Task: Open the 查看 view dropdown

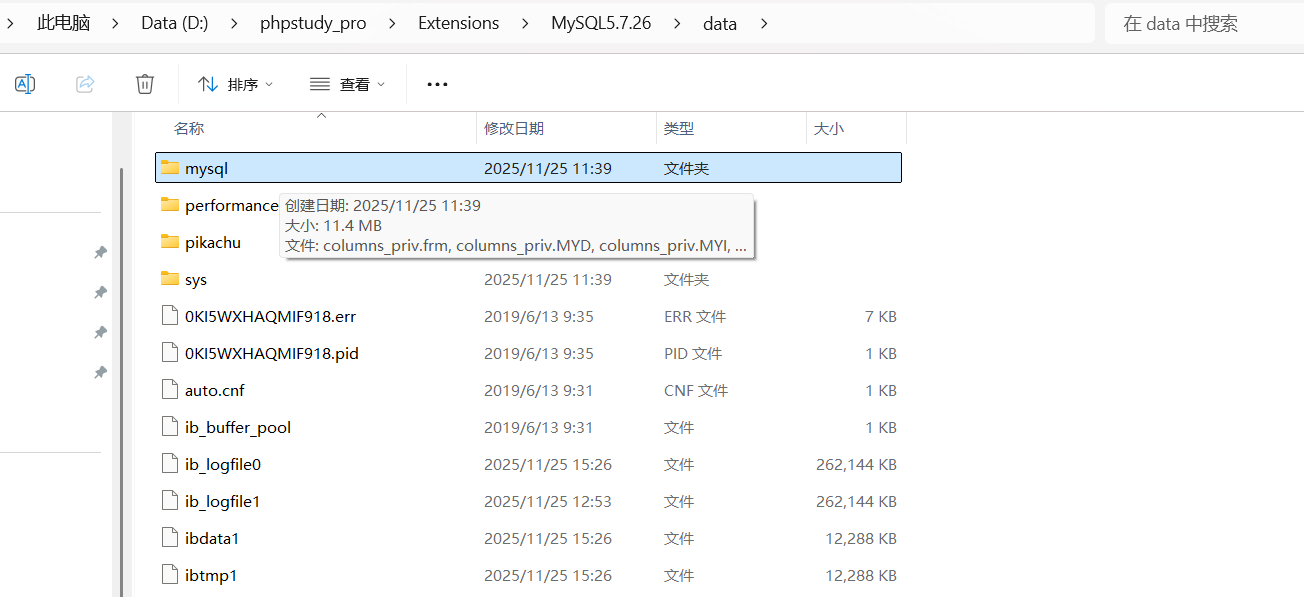Action: coord(347,83)
